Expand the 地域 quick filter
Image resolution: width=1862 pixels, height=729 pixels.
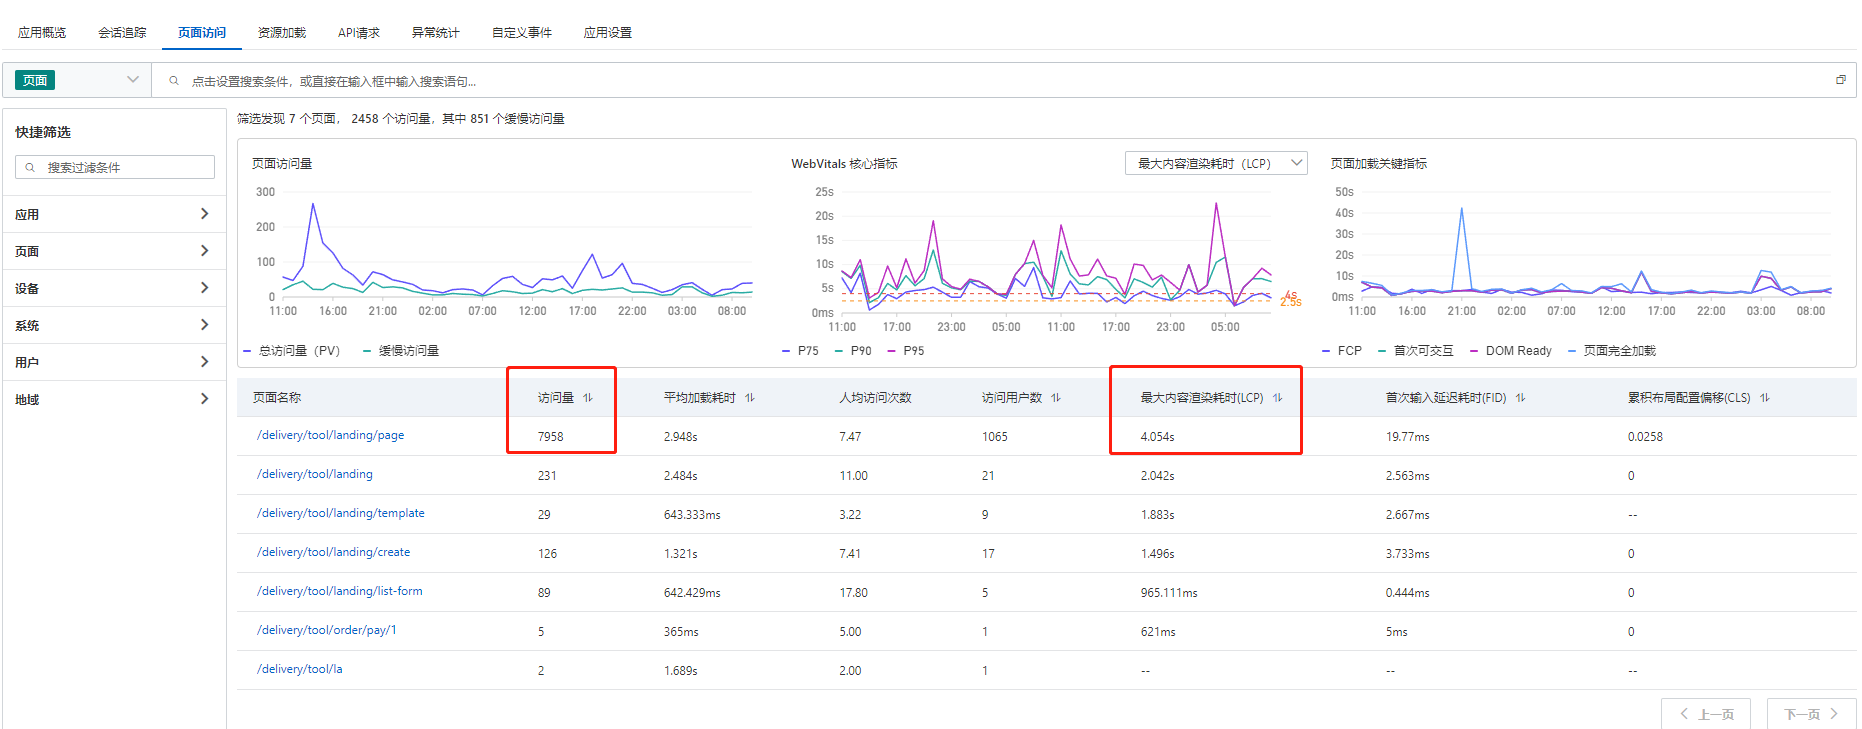112,399
